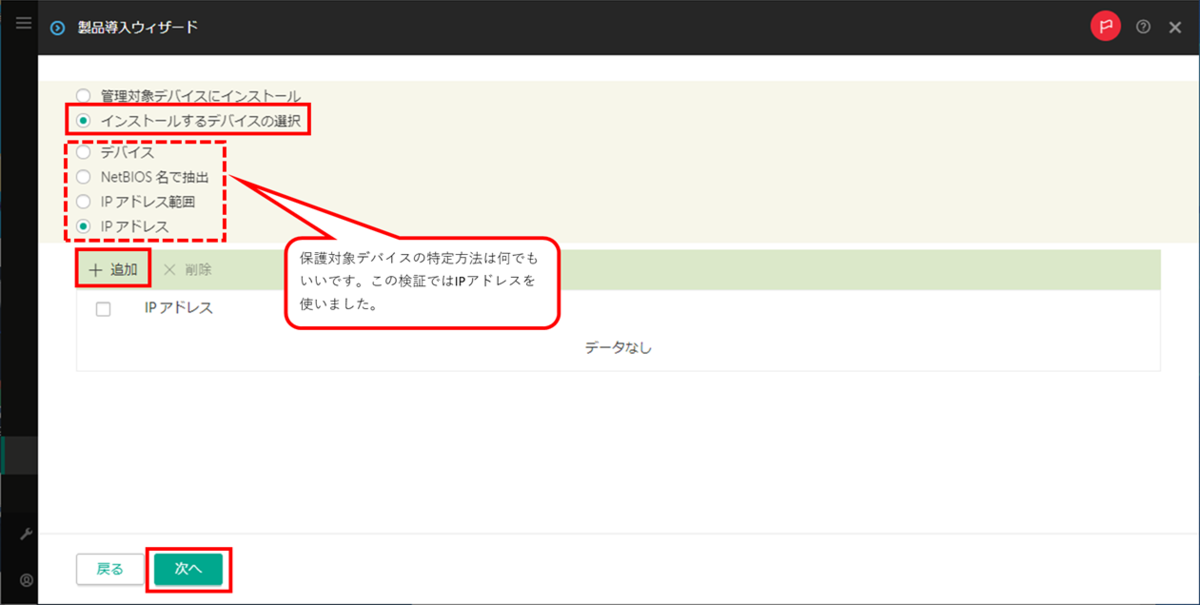Click the 次へ button to proceed
The image size is (1200, 605).
(x=189, y=569)
